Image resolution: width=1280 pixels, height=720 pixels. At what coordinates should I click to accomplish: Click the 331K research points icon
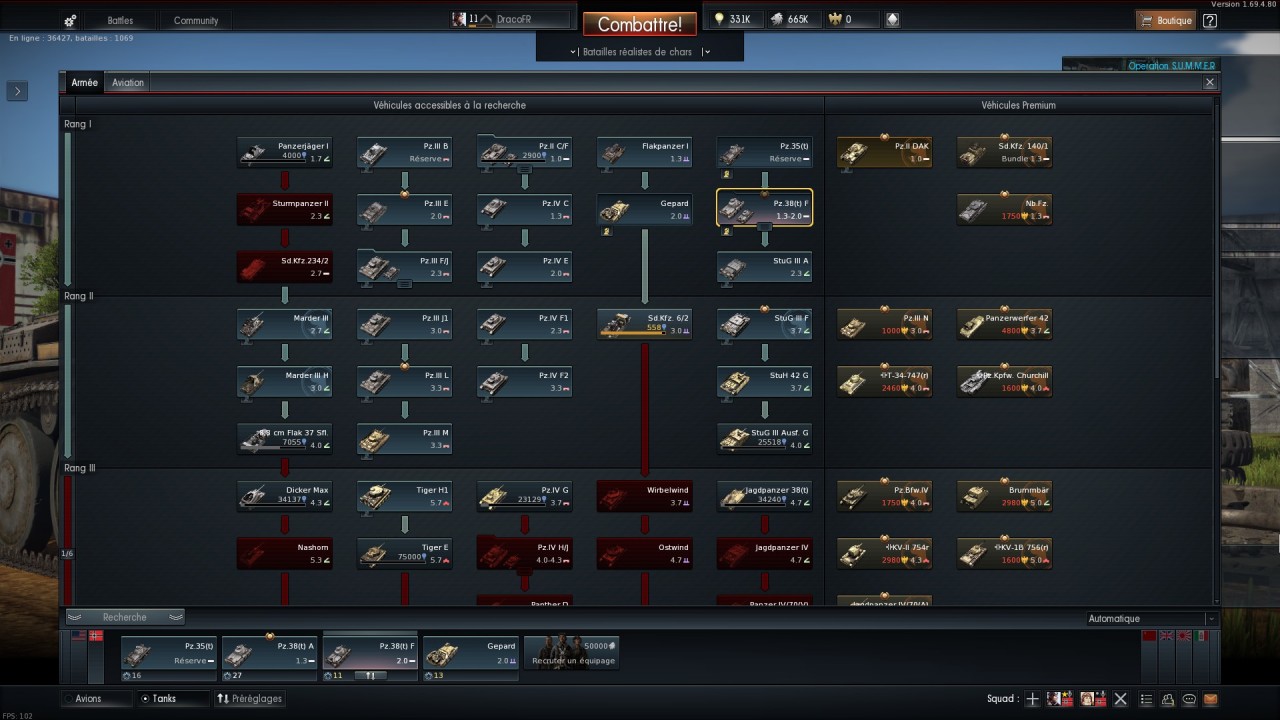pyautogui.click(x=718, y=19)
